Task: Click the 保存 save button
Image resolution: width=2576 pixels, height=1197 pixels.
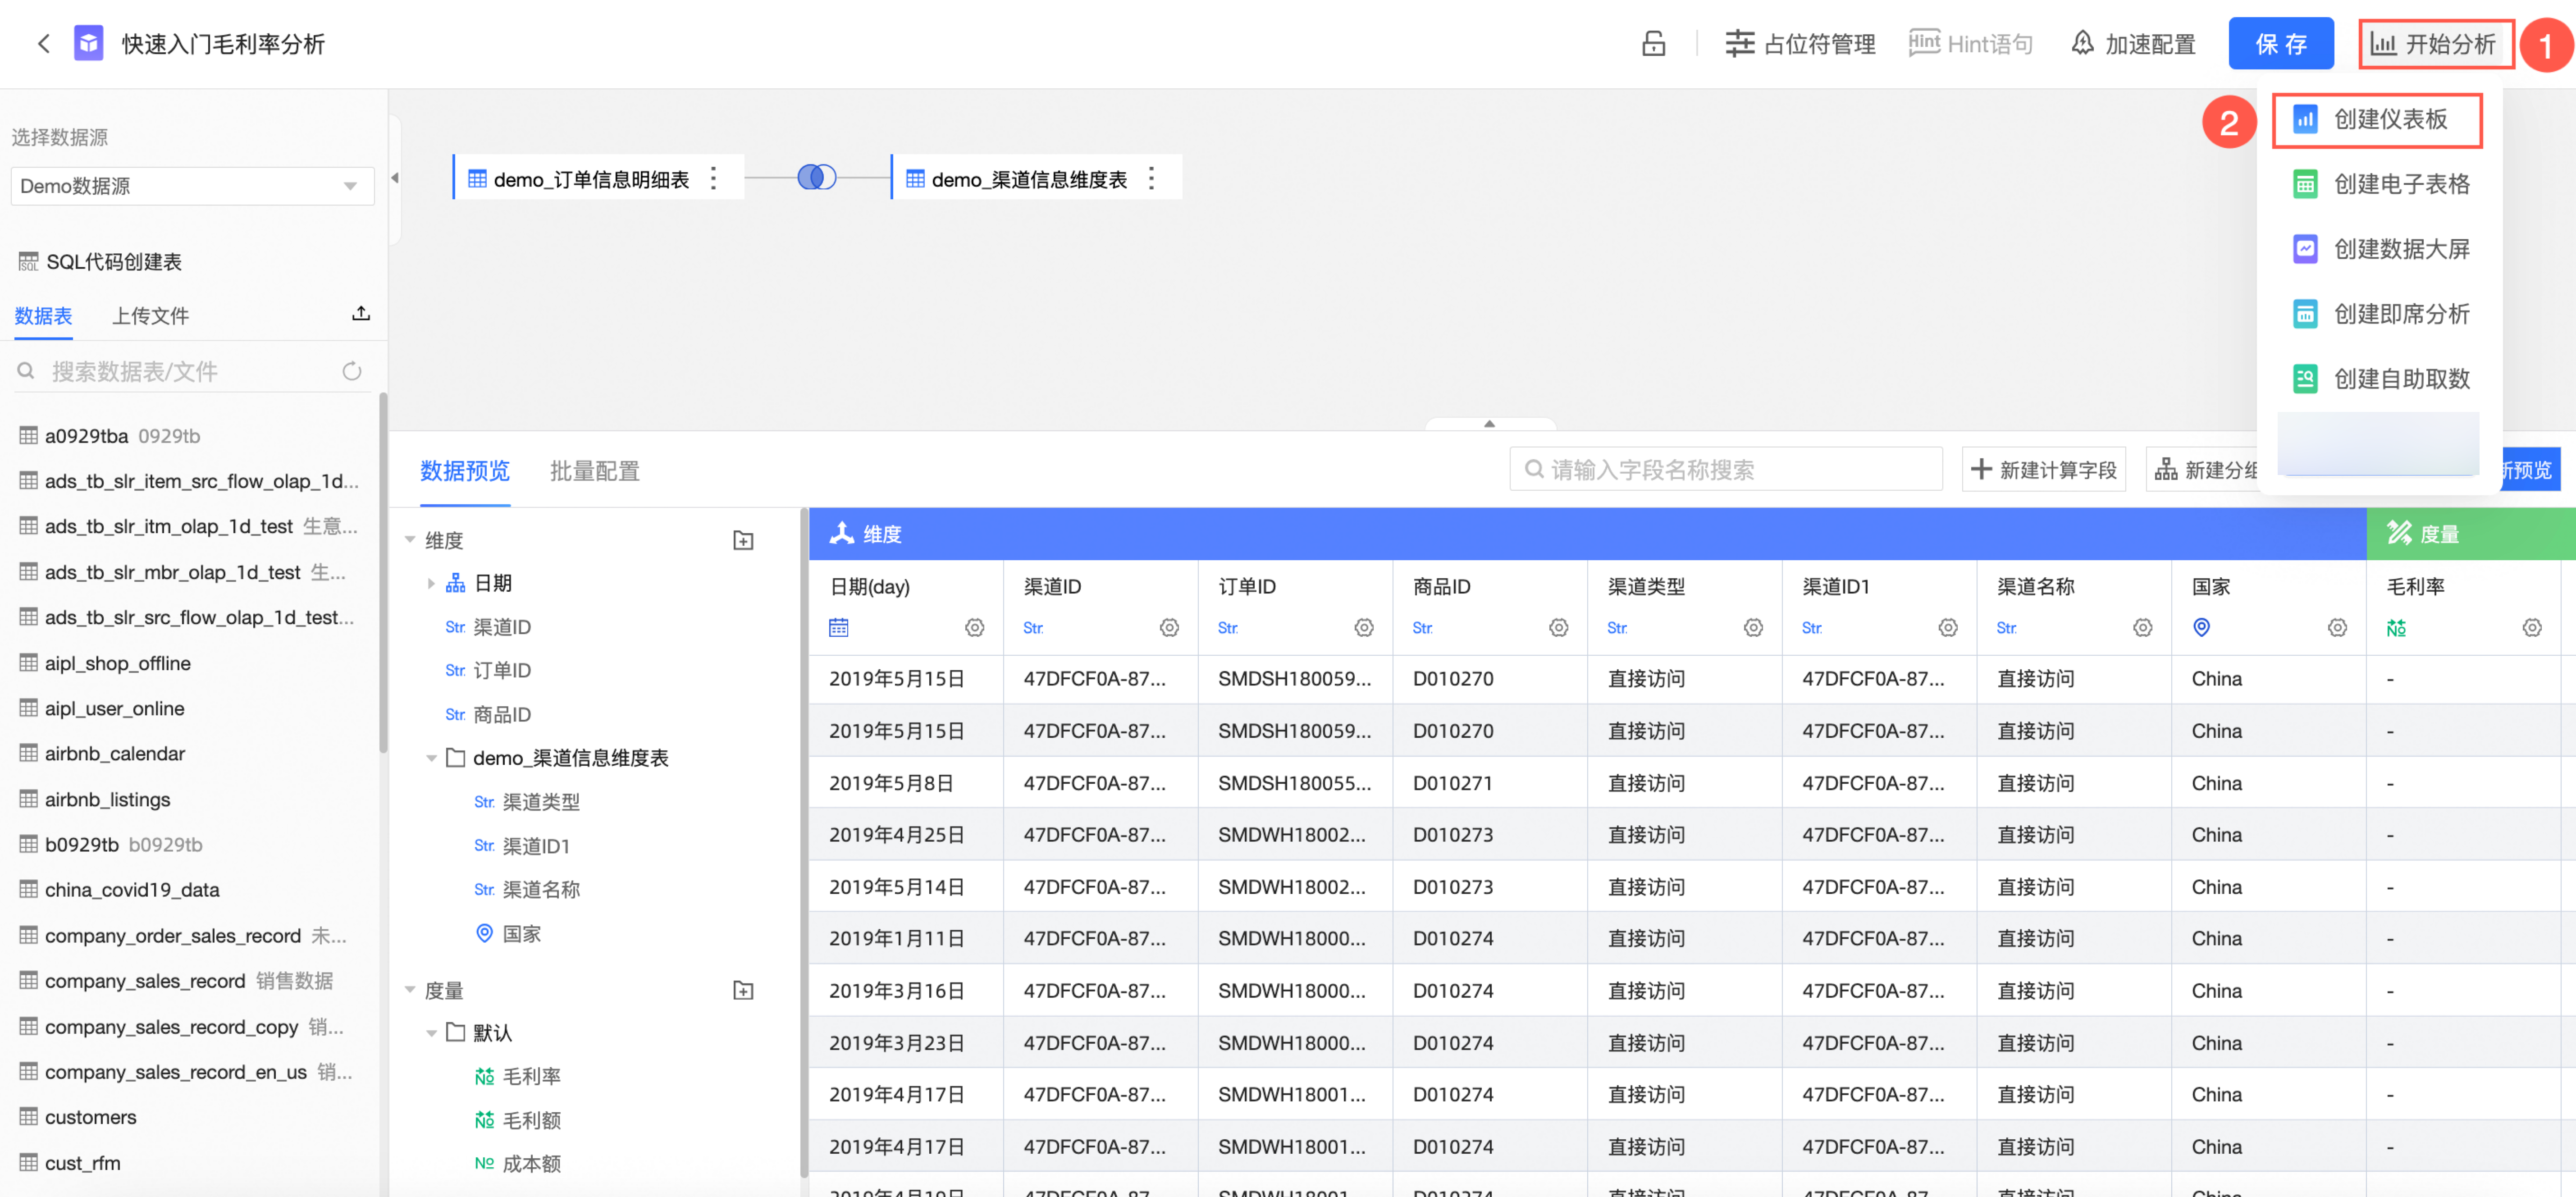Action: click(x=2280, y=44)
